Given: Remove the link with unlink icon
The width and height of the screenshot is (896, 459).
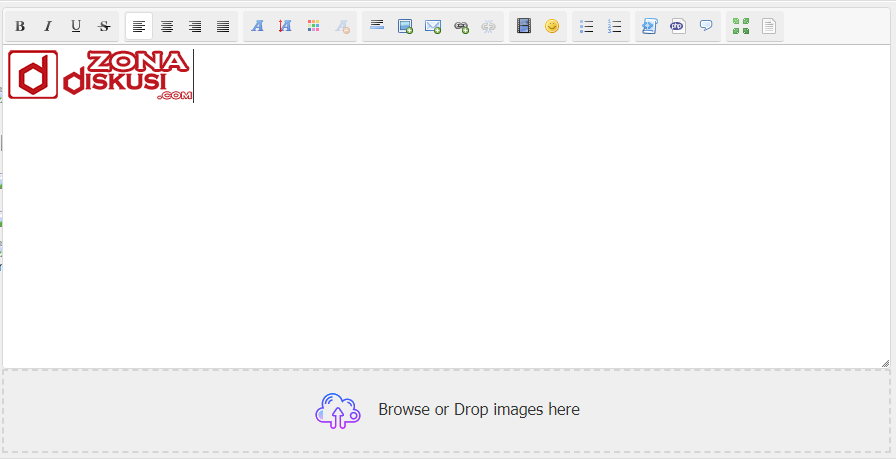Looking at the screenshot, I should (489, 26).
